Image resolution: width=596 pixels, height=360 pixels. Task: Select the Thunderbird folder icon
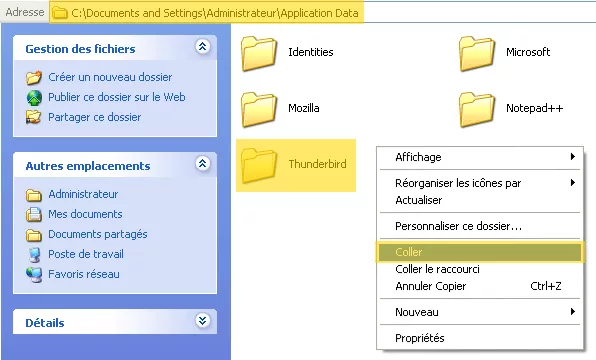tap(259, 165)
